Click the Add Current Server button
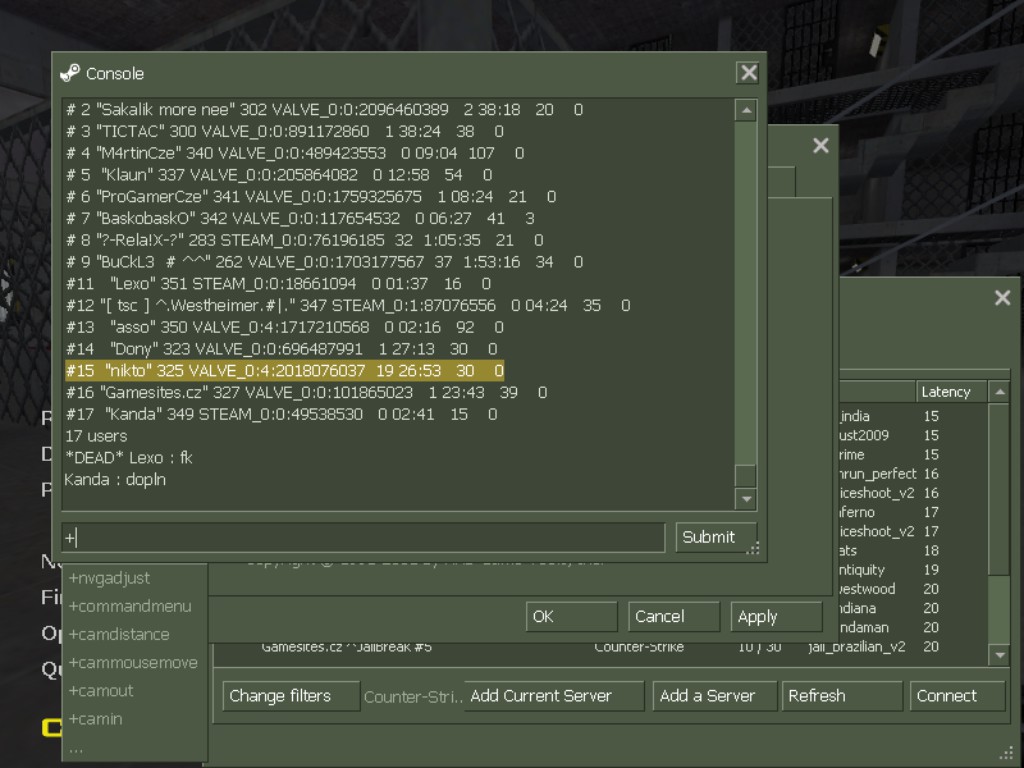 coord(554,696)
